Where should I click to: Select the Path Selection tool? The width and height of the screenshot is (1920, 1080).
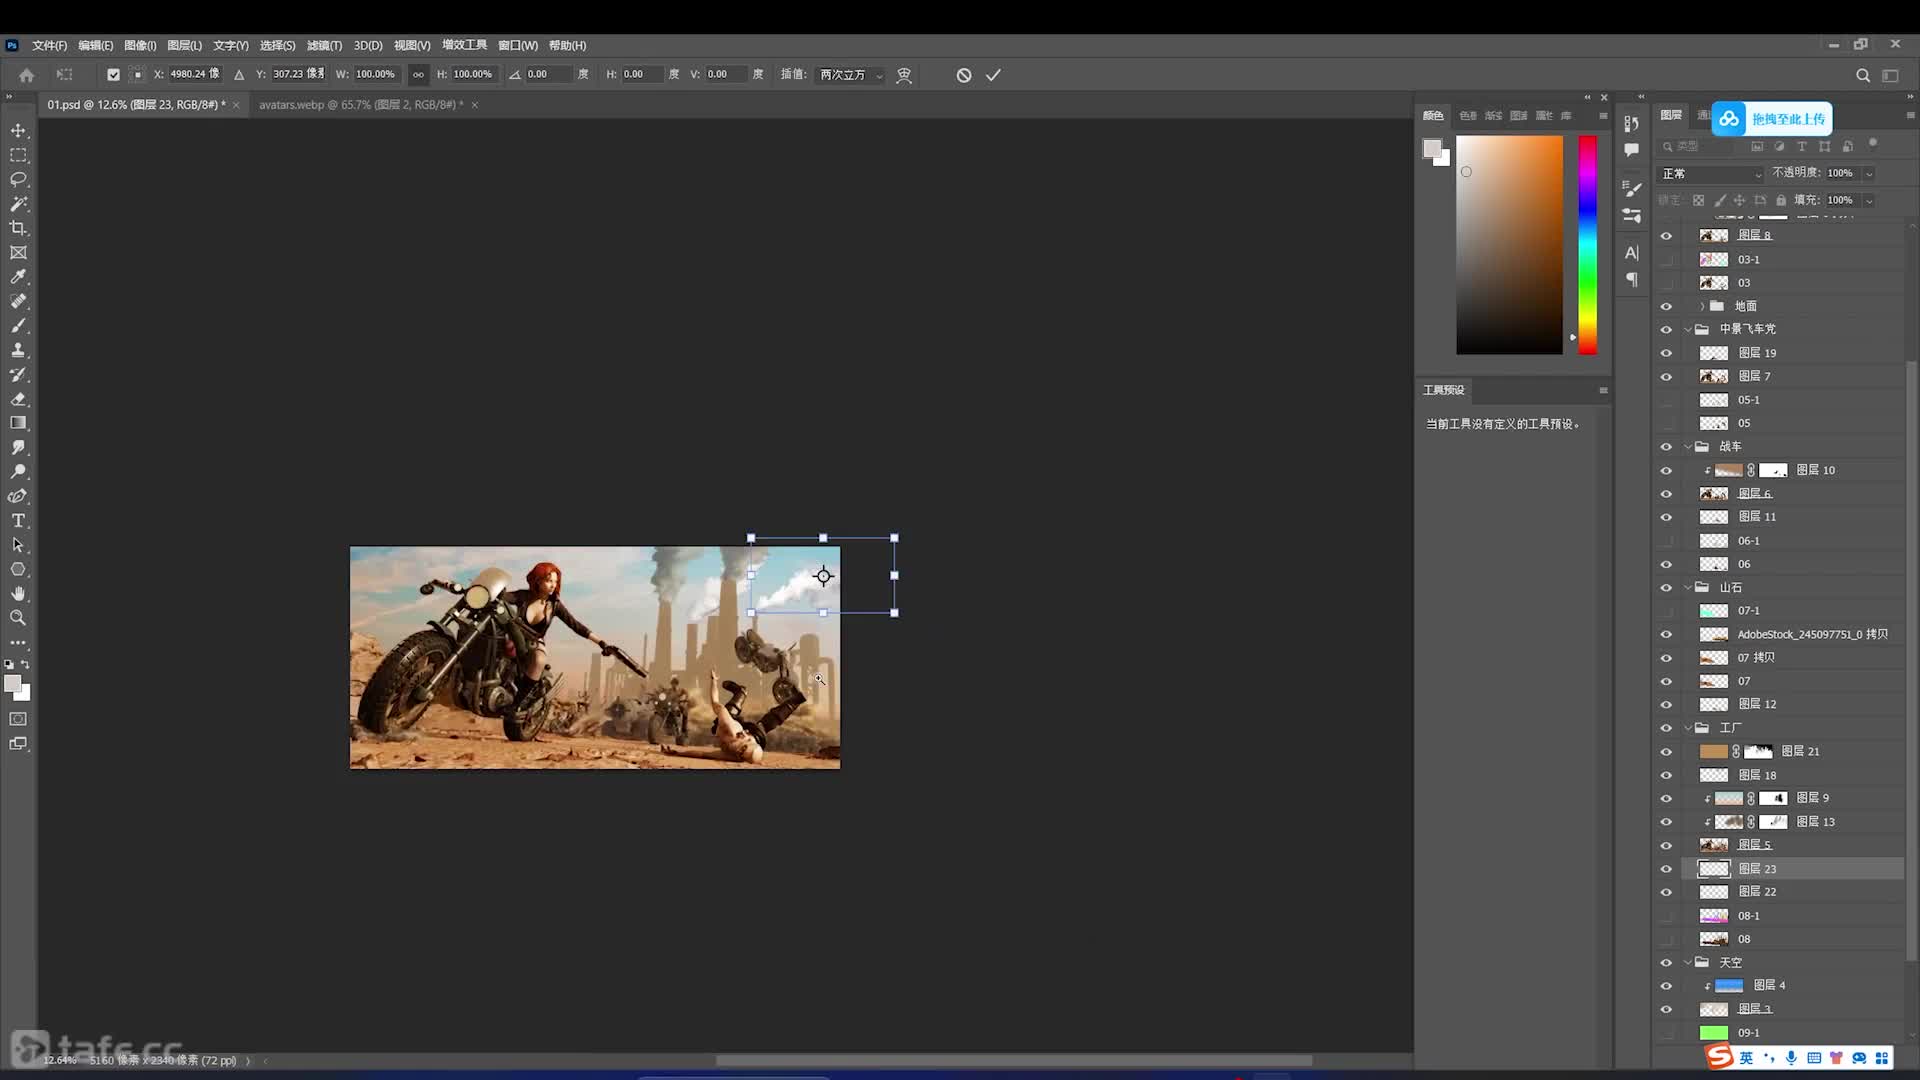[18, 545]
